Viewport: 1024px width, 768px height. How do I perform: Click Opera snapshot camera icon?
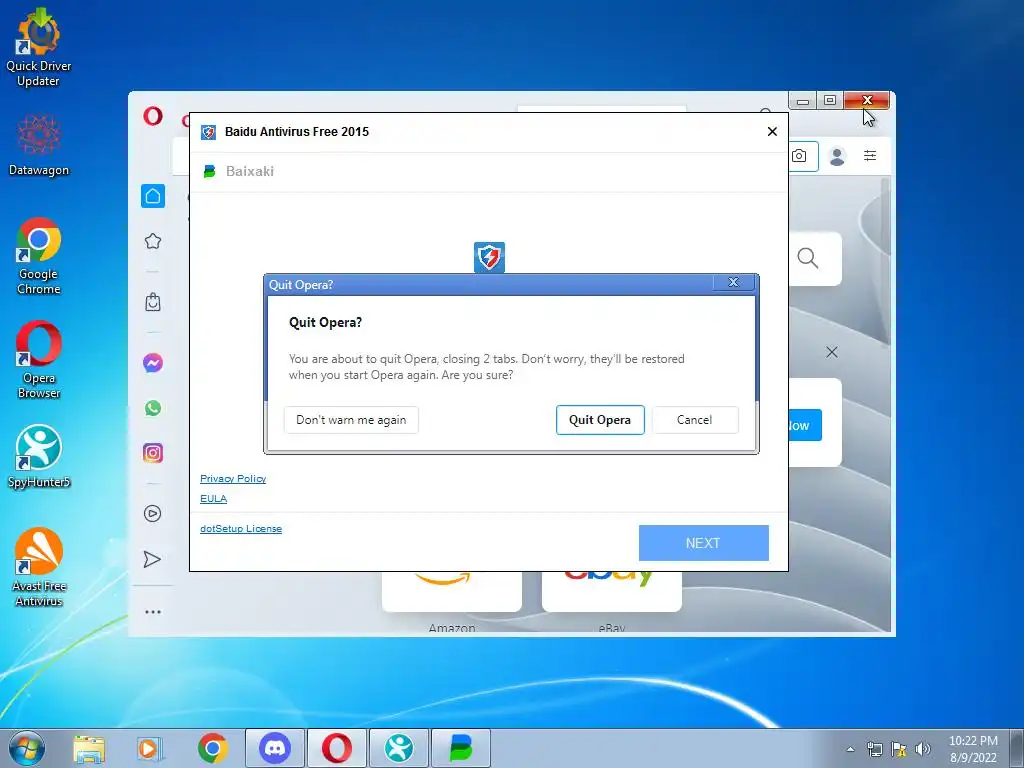click(799, 156)
